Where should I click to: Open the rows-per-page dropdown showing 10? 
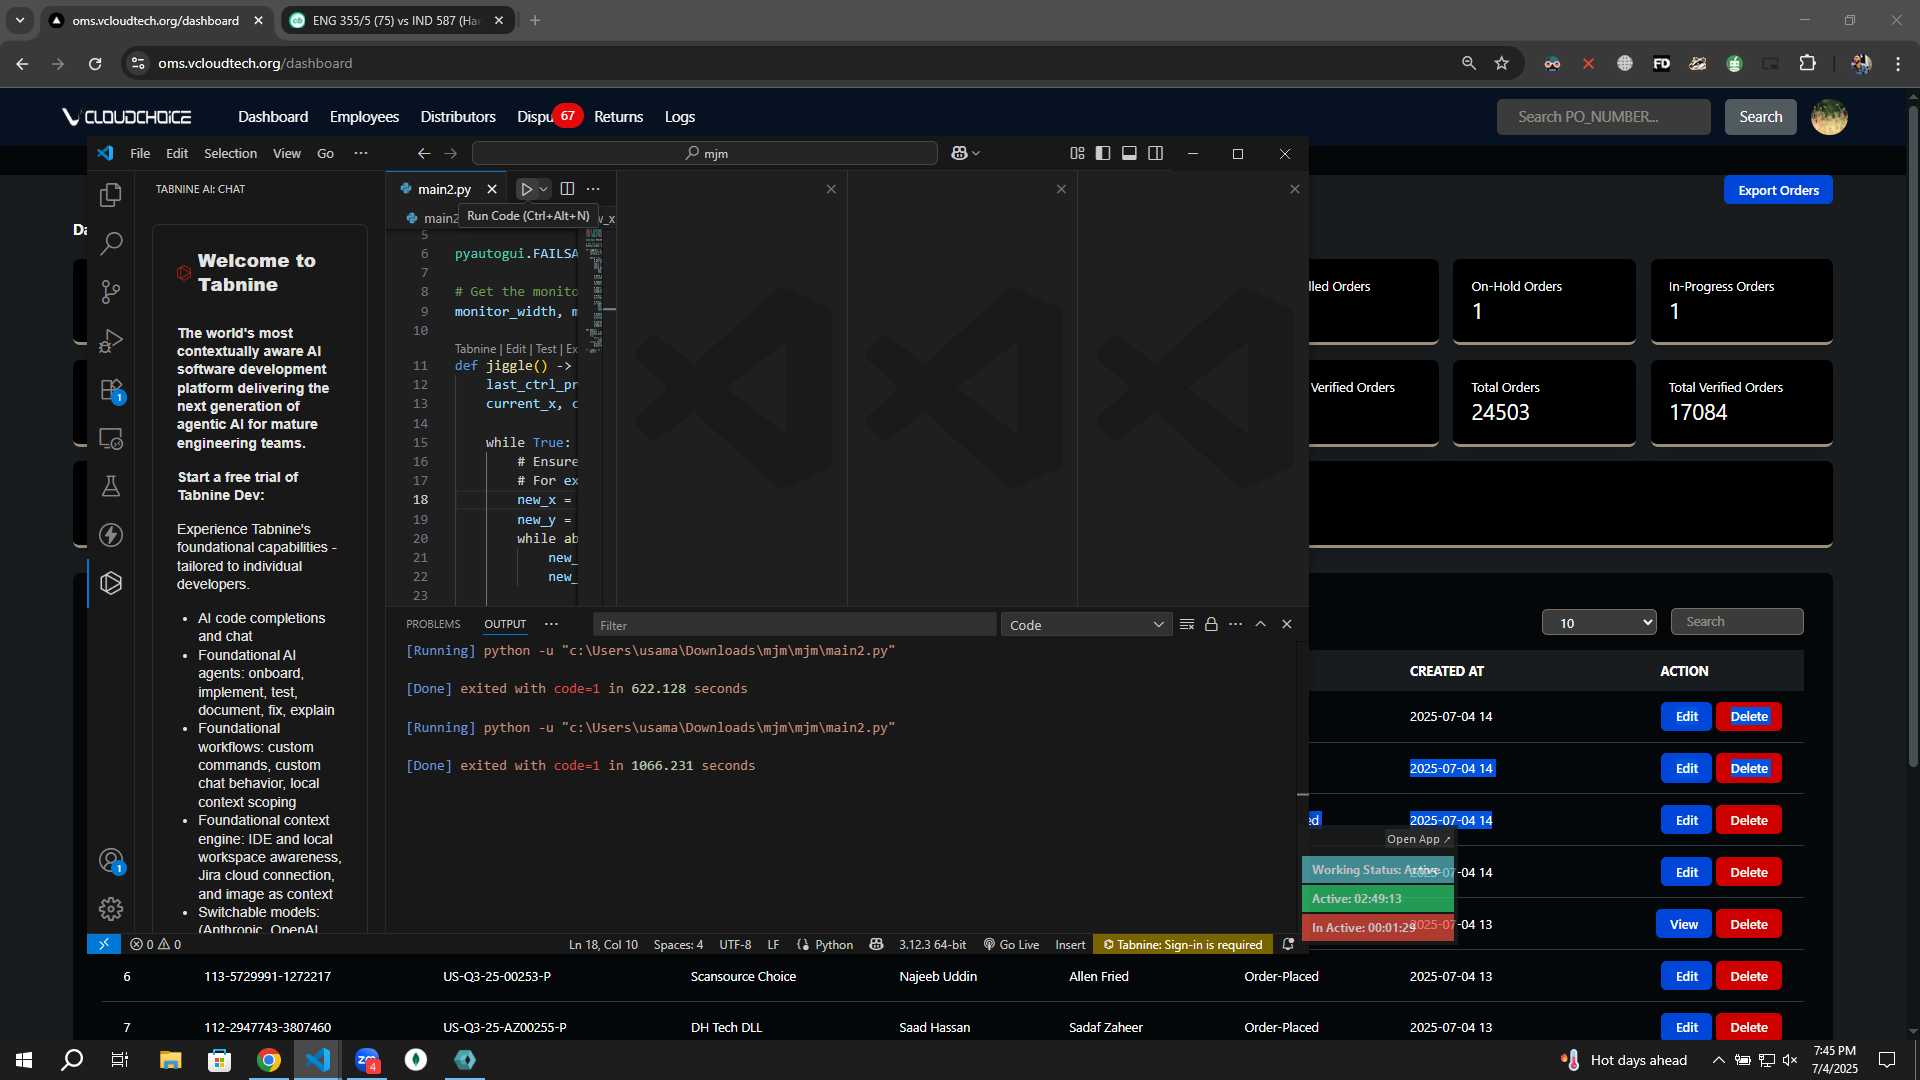tap(1599, 622)
